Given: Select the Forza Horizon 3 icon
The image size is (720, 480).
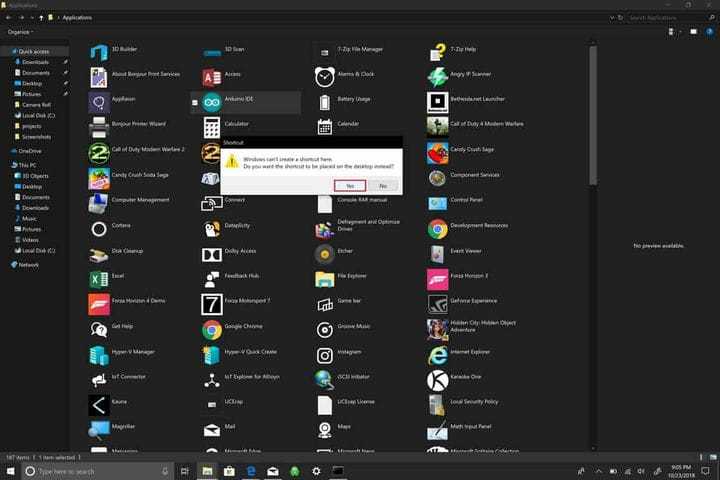Looking at the screenshot, I should point(438,279).
